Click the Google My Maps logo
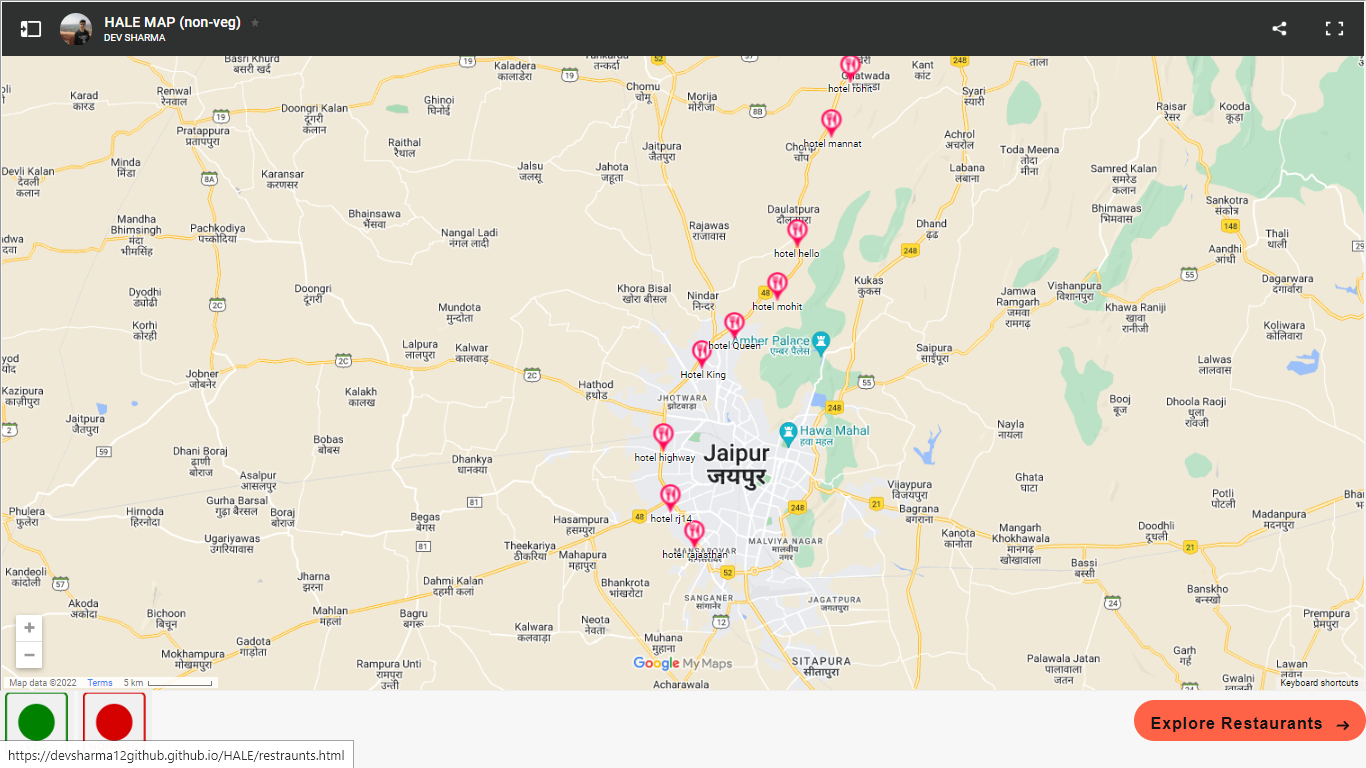The height and width of the screenshot is (768, 1366). pos(683,663)
